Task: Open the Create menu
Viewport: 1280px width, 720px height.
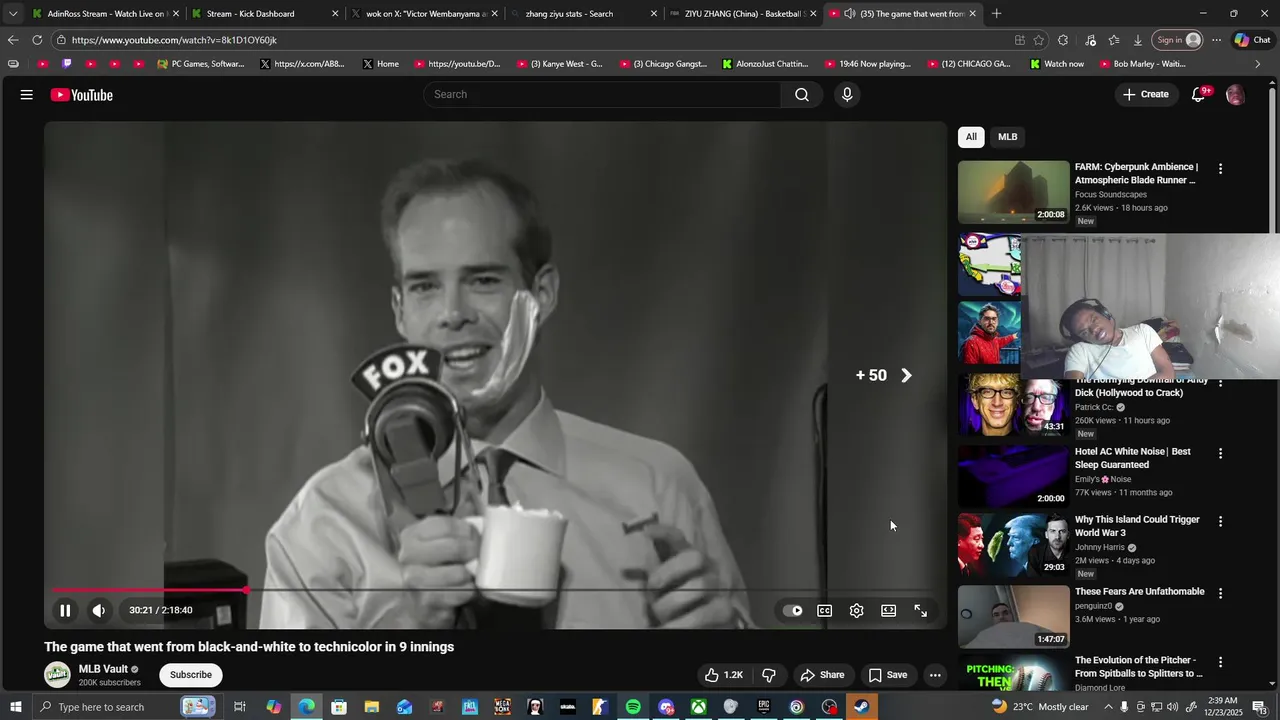Action: 1145,94
